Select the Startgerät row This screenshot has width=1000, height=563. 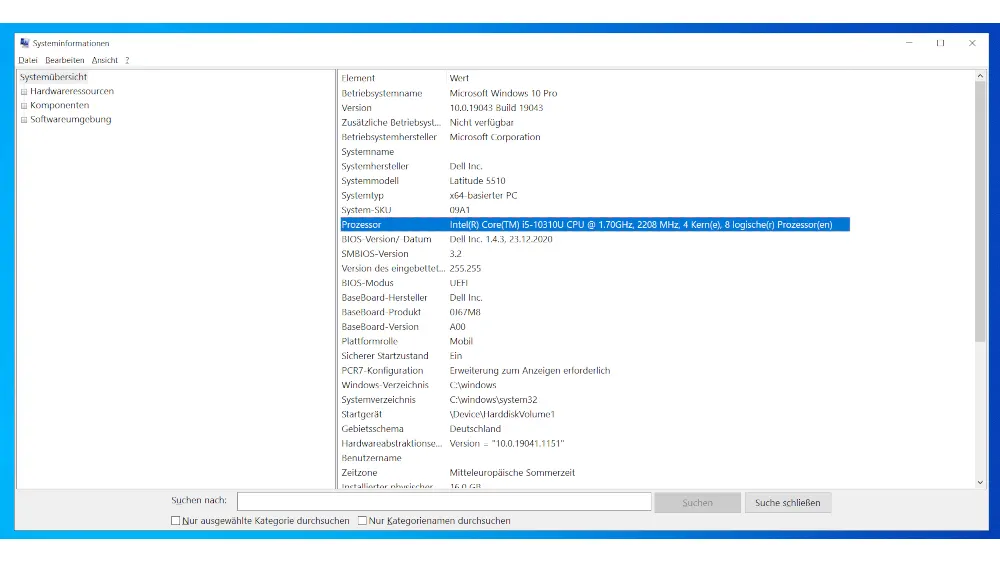595,414
